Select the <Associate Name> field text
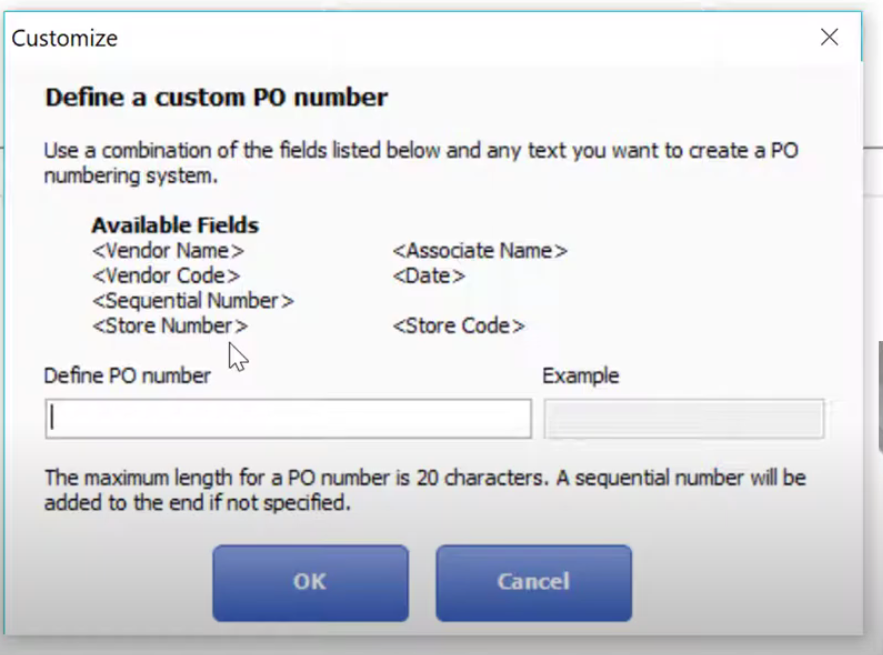 480,250
